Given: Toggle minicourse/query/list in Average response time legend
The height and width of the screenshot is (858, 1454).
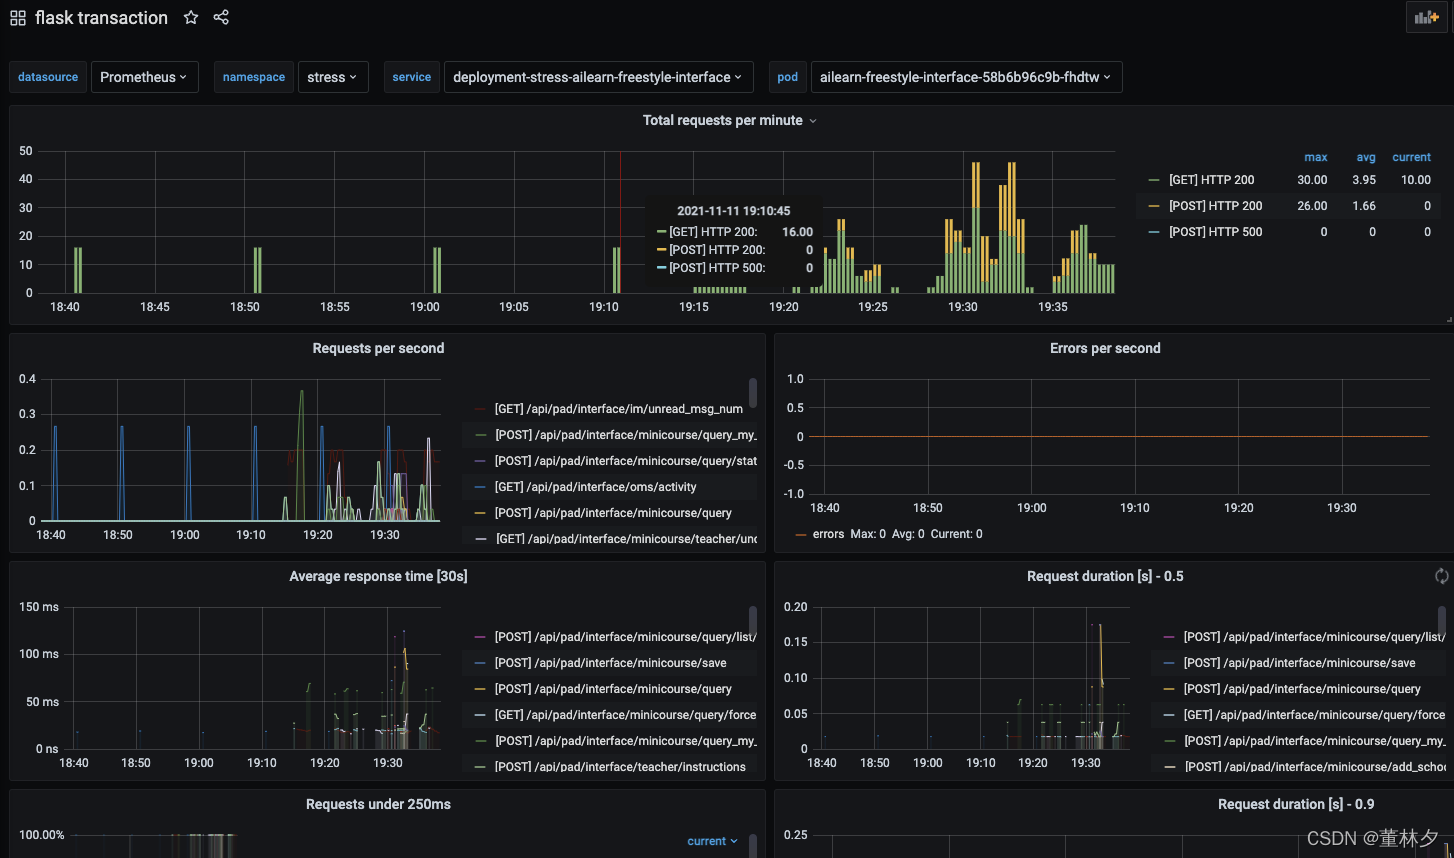Looking at the screenshot, I should click(x=625, y=637).
